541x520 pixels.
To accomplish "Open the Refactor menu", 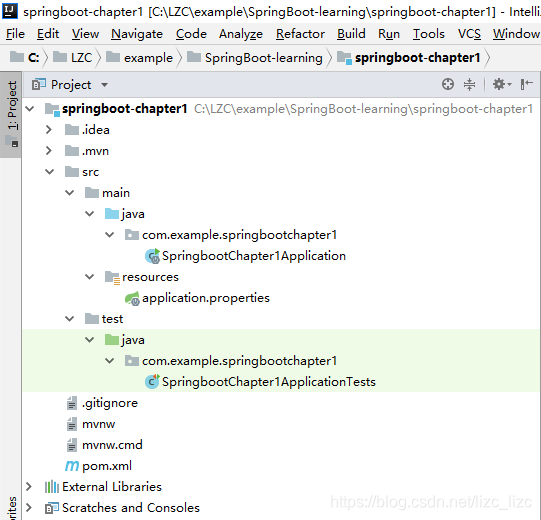I will (300, 34).
